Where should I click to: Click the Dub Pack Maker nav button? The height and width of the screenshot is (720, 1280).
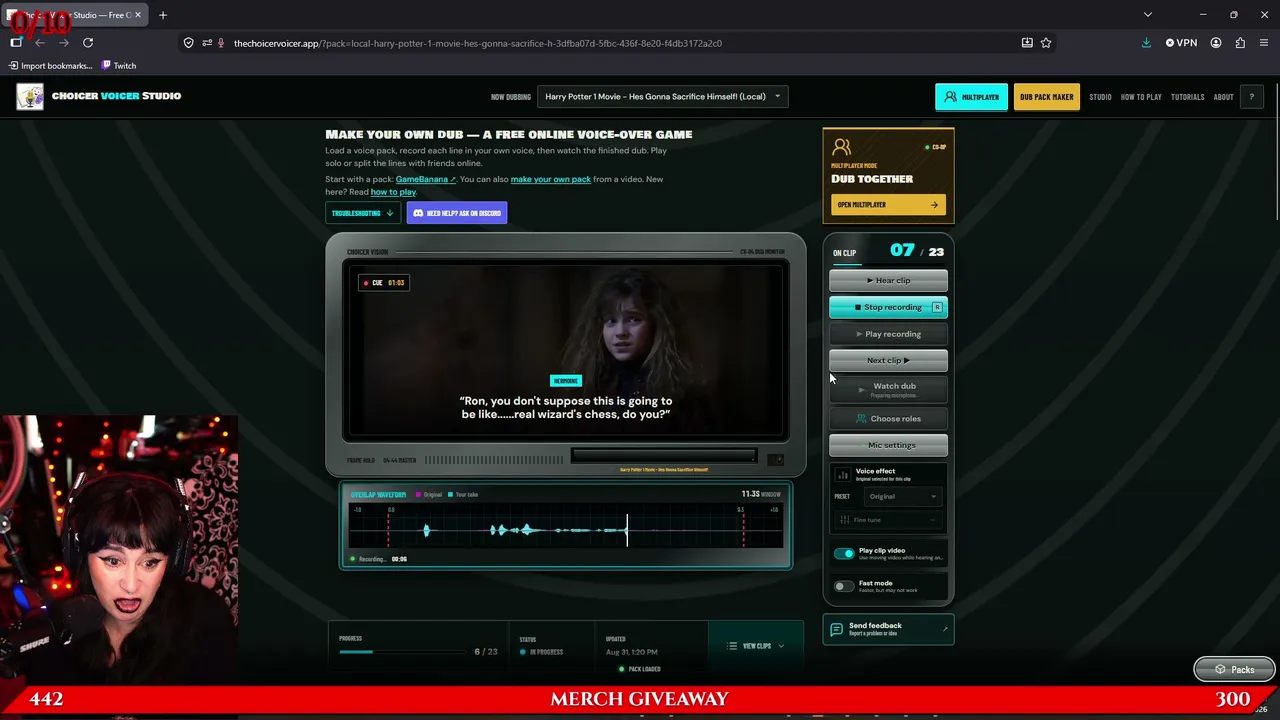pos(1047,97)
